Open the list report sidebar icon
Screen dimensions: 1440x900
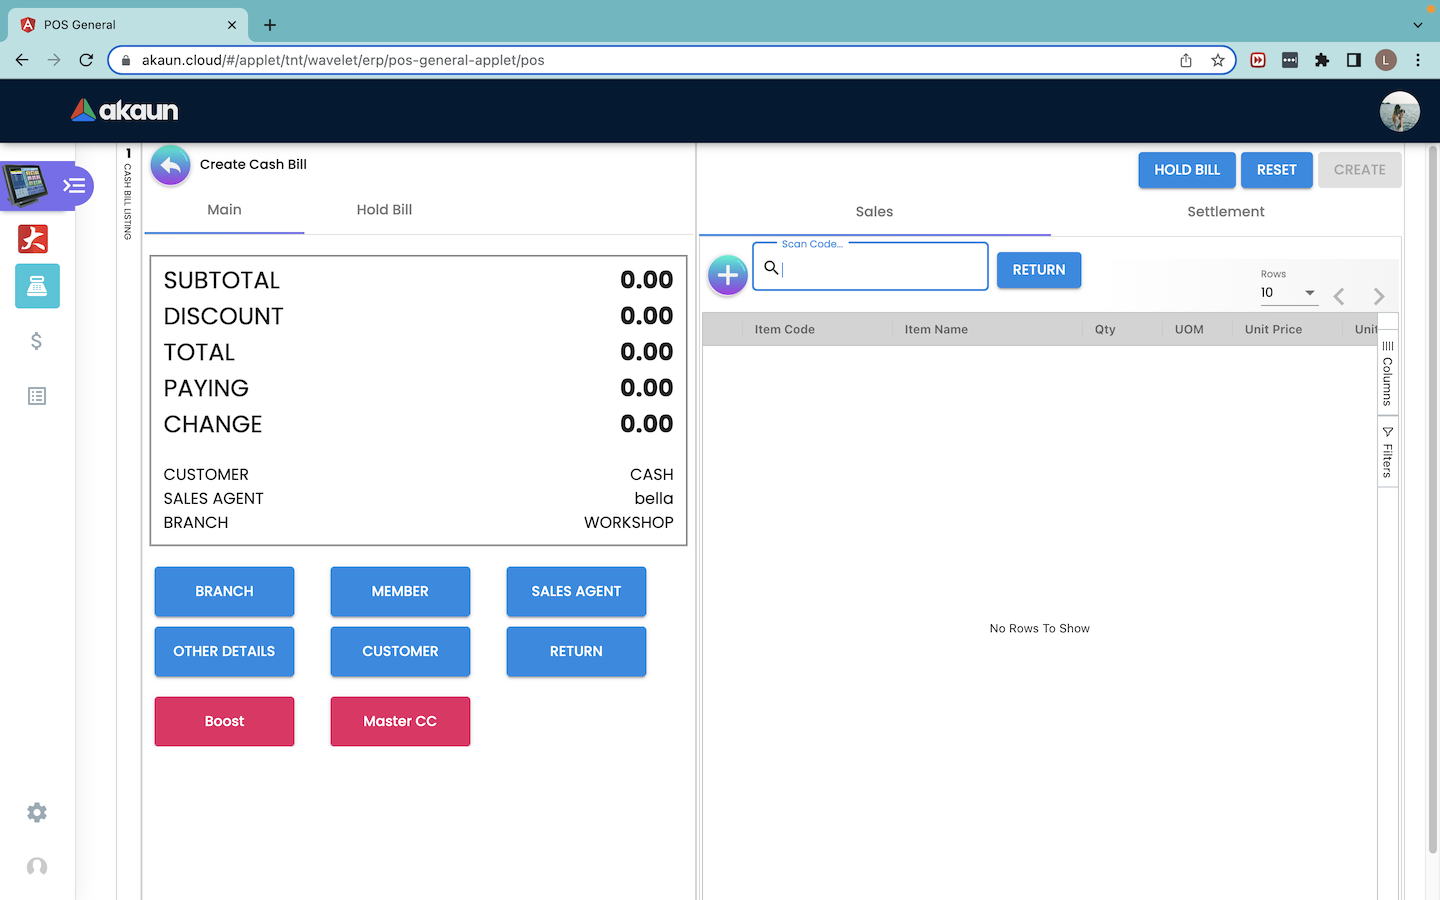37,396
